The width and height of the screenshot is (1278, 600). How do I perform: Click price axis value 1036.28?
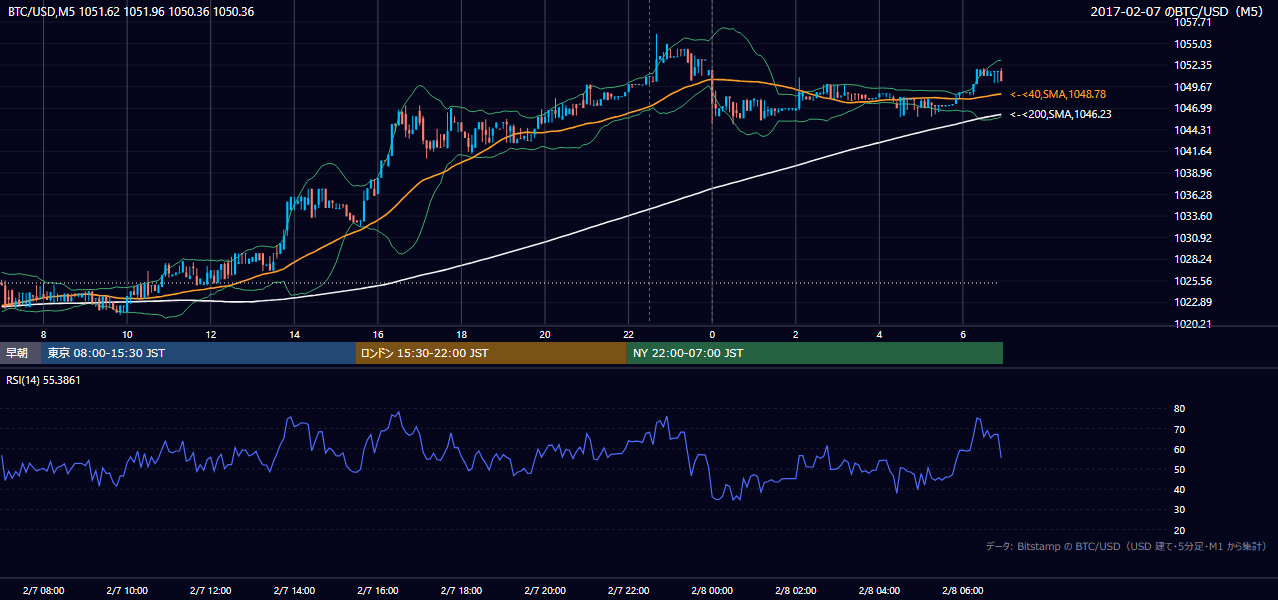click(1194, 195)
